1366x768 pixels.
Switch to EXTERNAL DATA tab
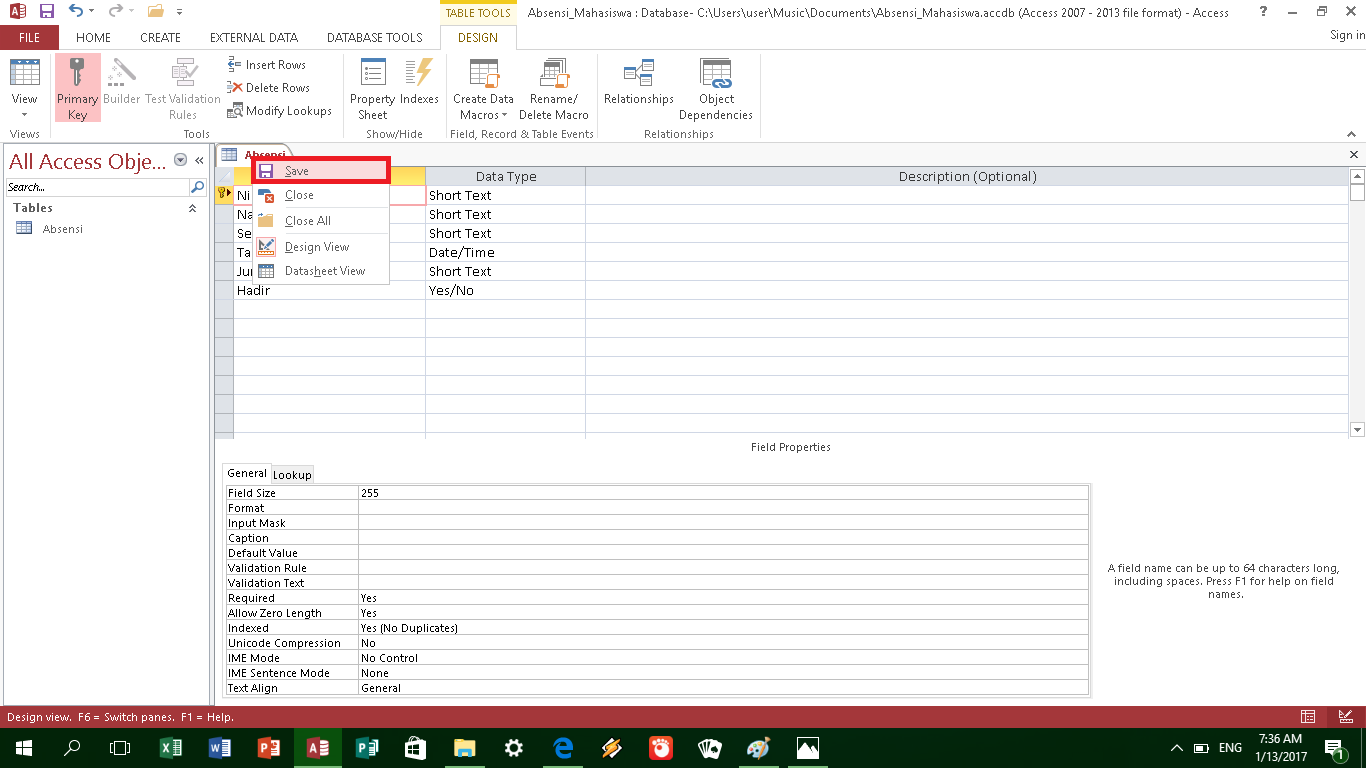254,38
